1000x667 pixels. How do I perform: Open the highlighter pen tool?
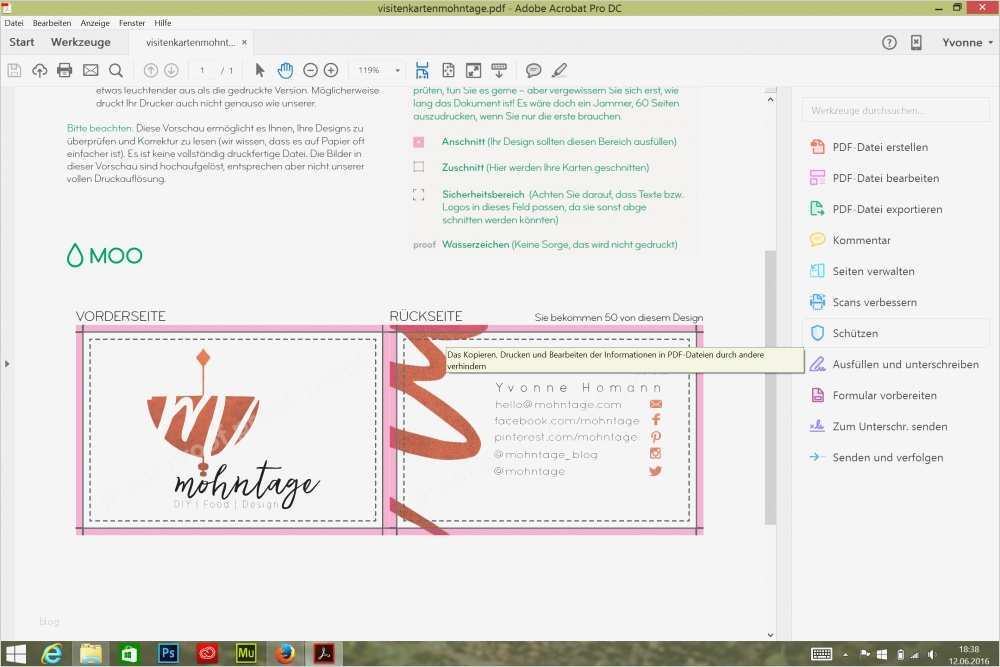click(559, 70)
